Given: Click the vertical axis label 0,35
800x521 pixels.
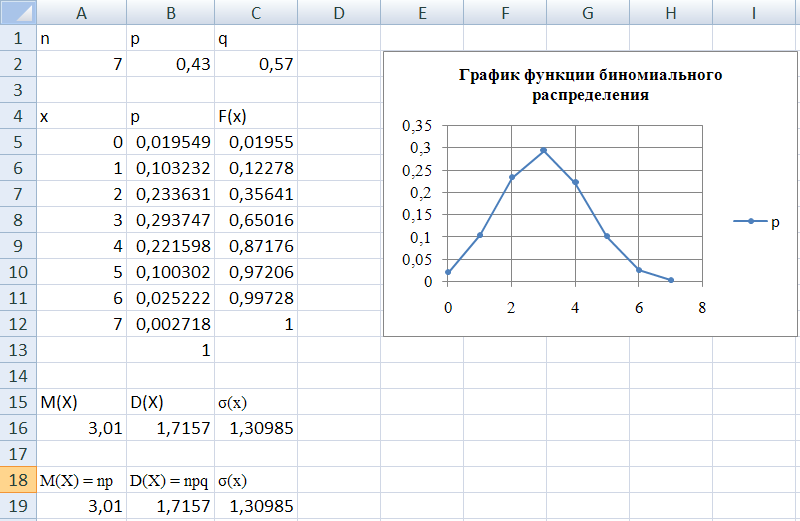Looking at the screenshot, I should click(x=417, y=126).
